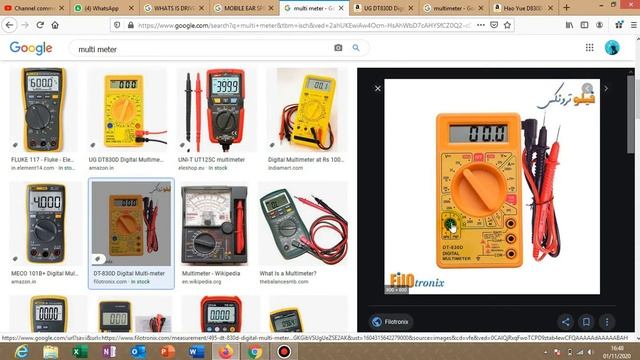Go back with the browser back arrow

9,25
